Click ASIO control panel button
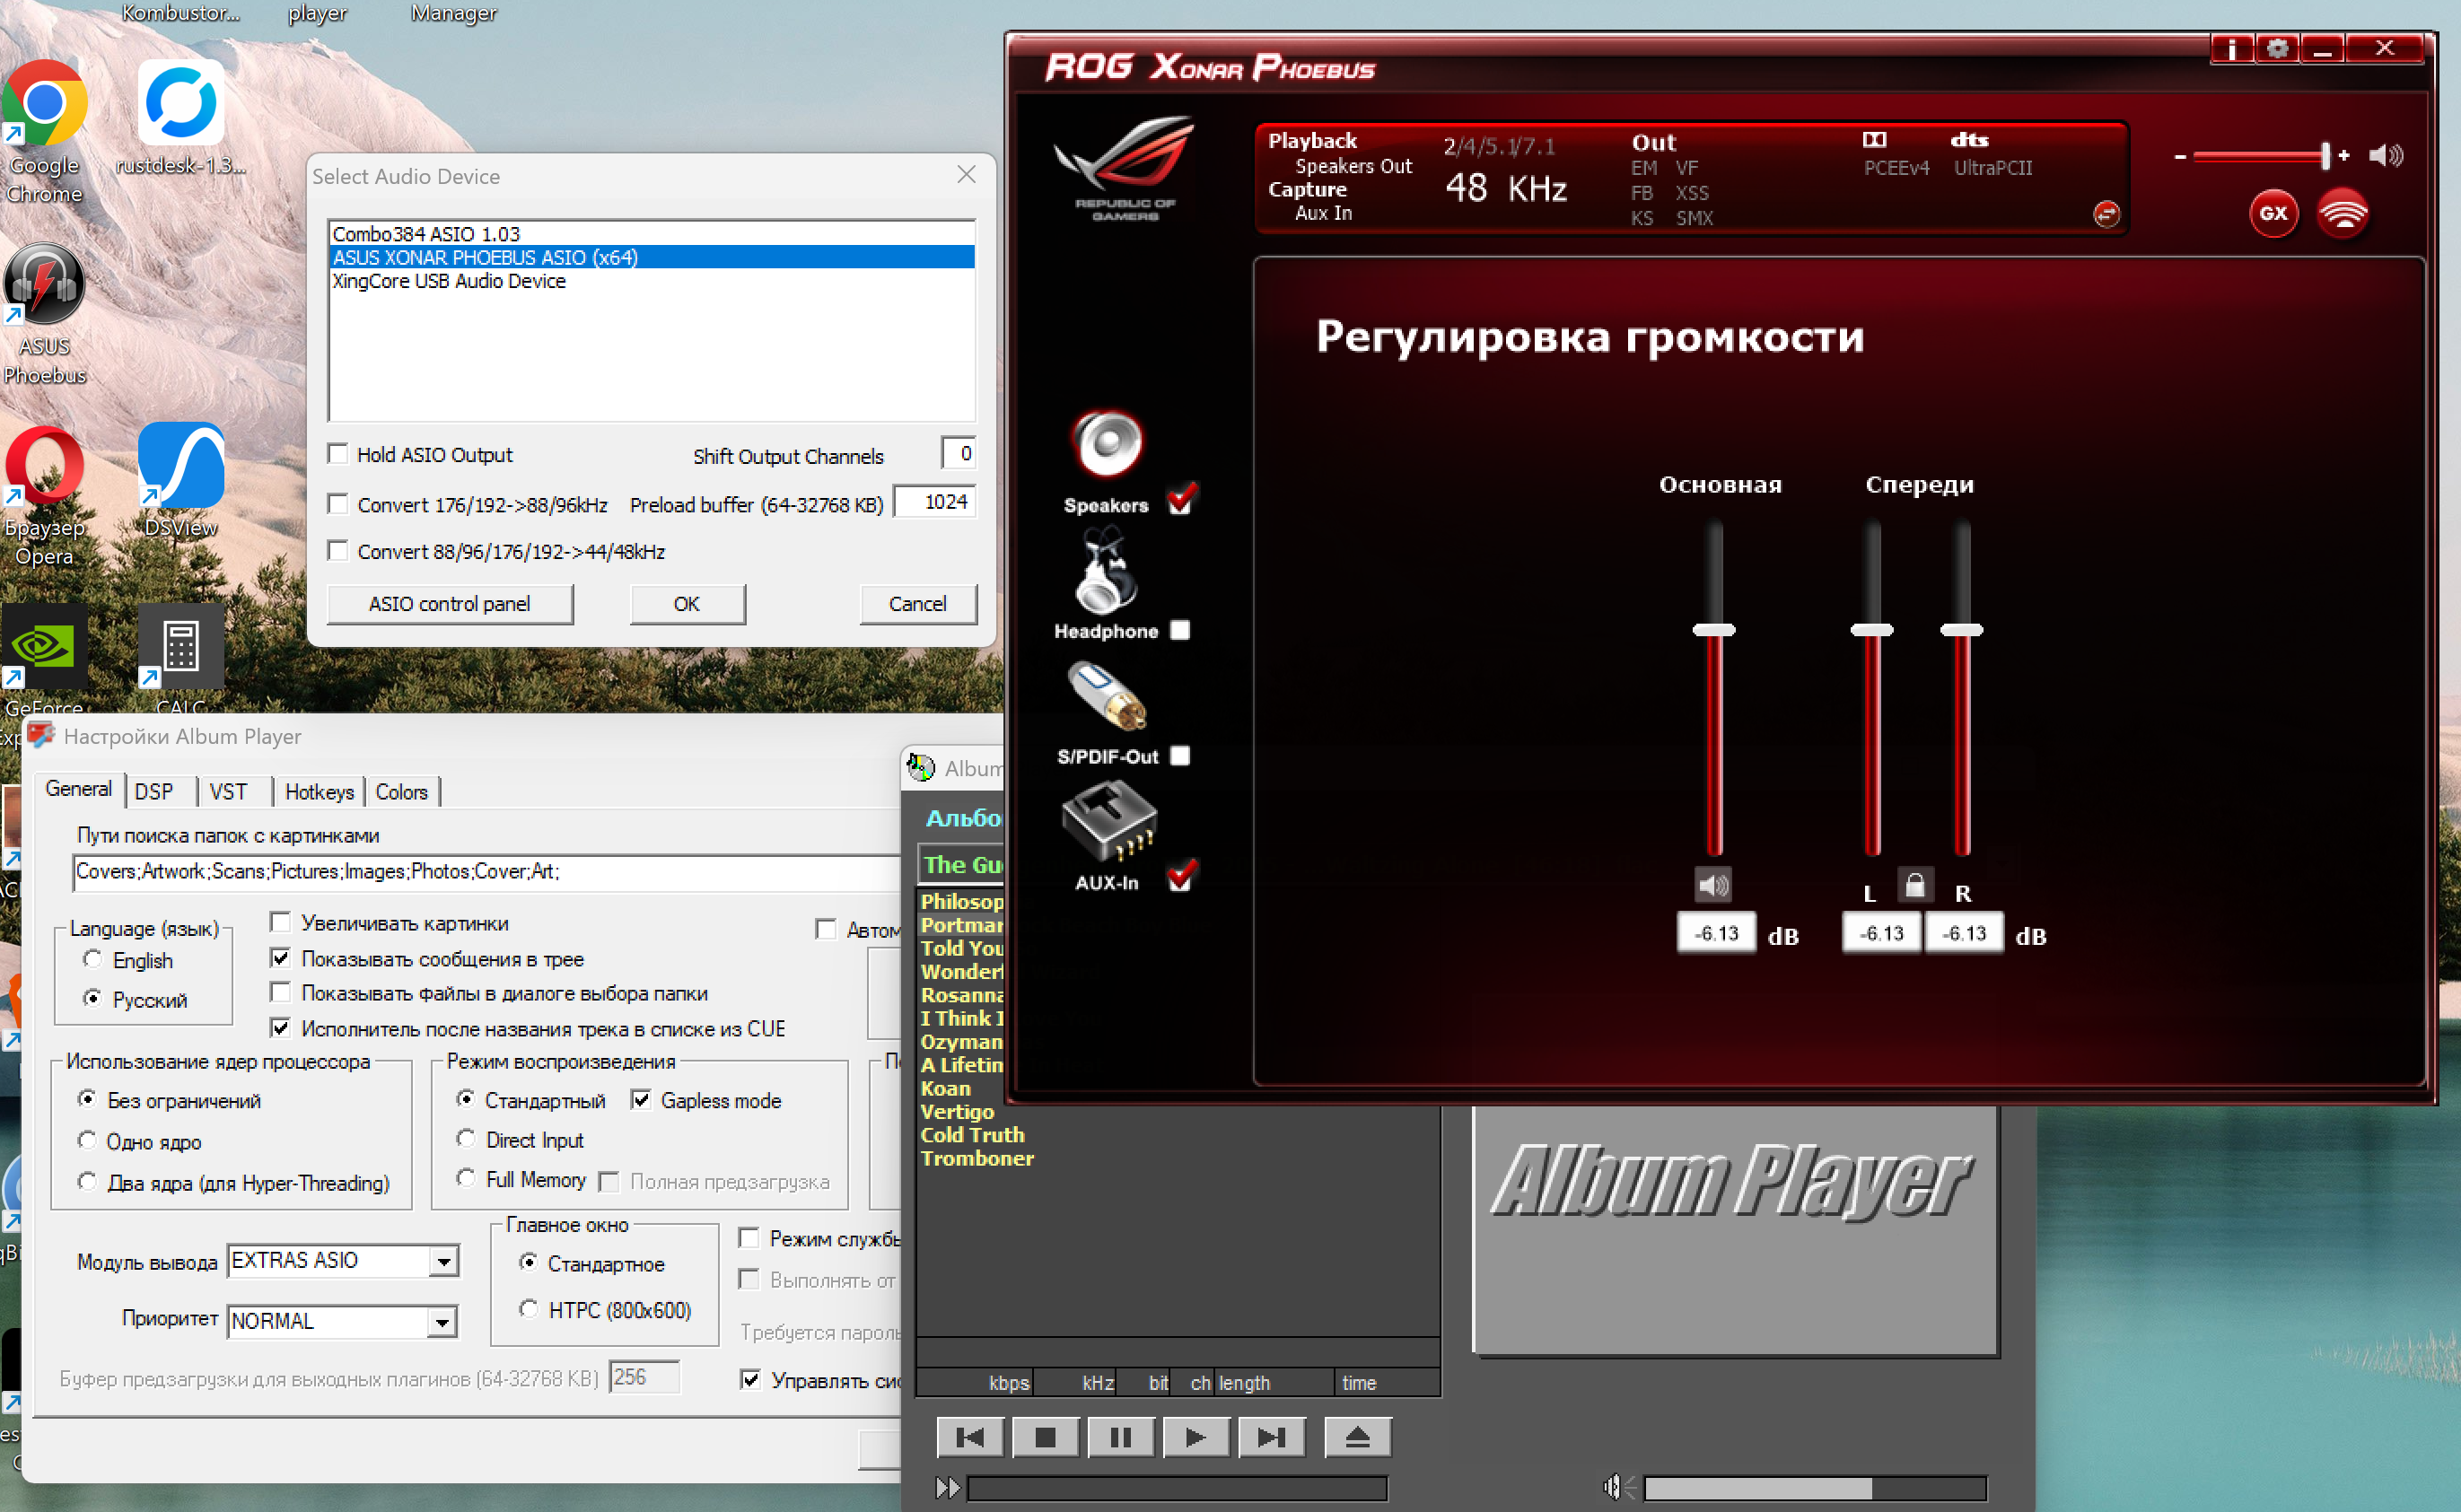Viewport: 2461px width, 1512px height. (450, 604)
